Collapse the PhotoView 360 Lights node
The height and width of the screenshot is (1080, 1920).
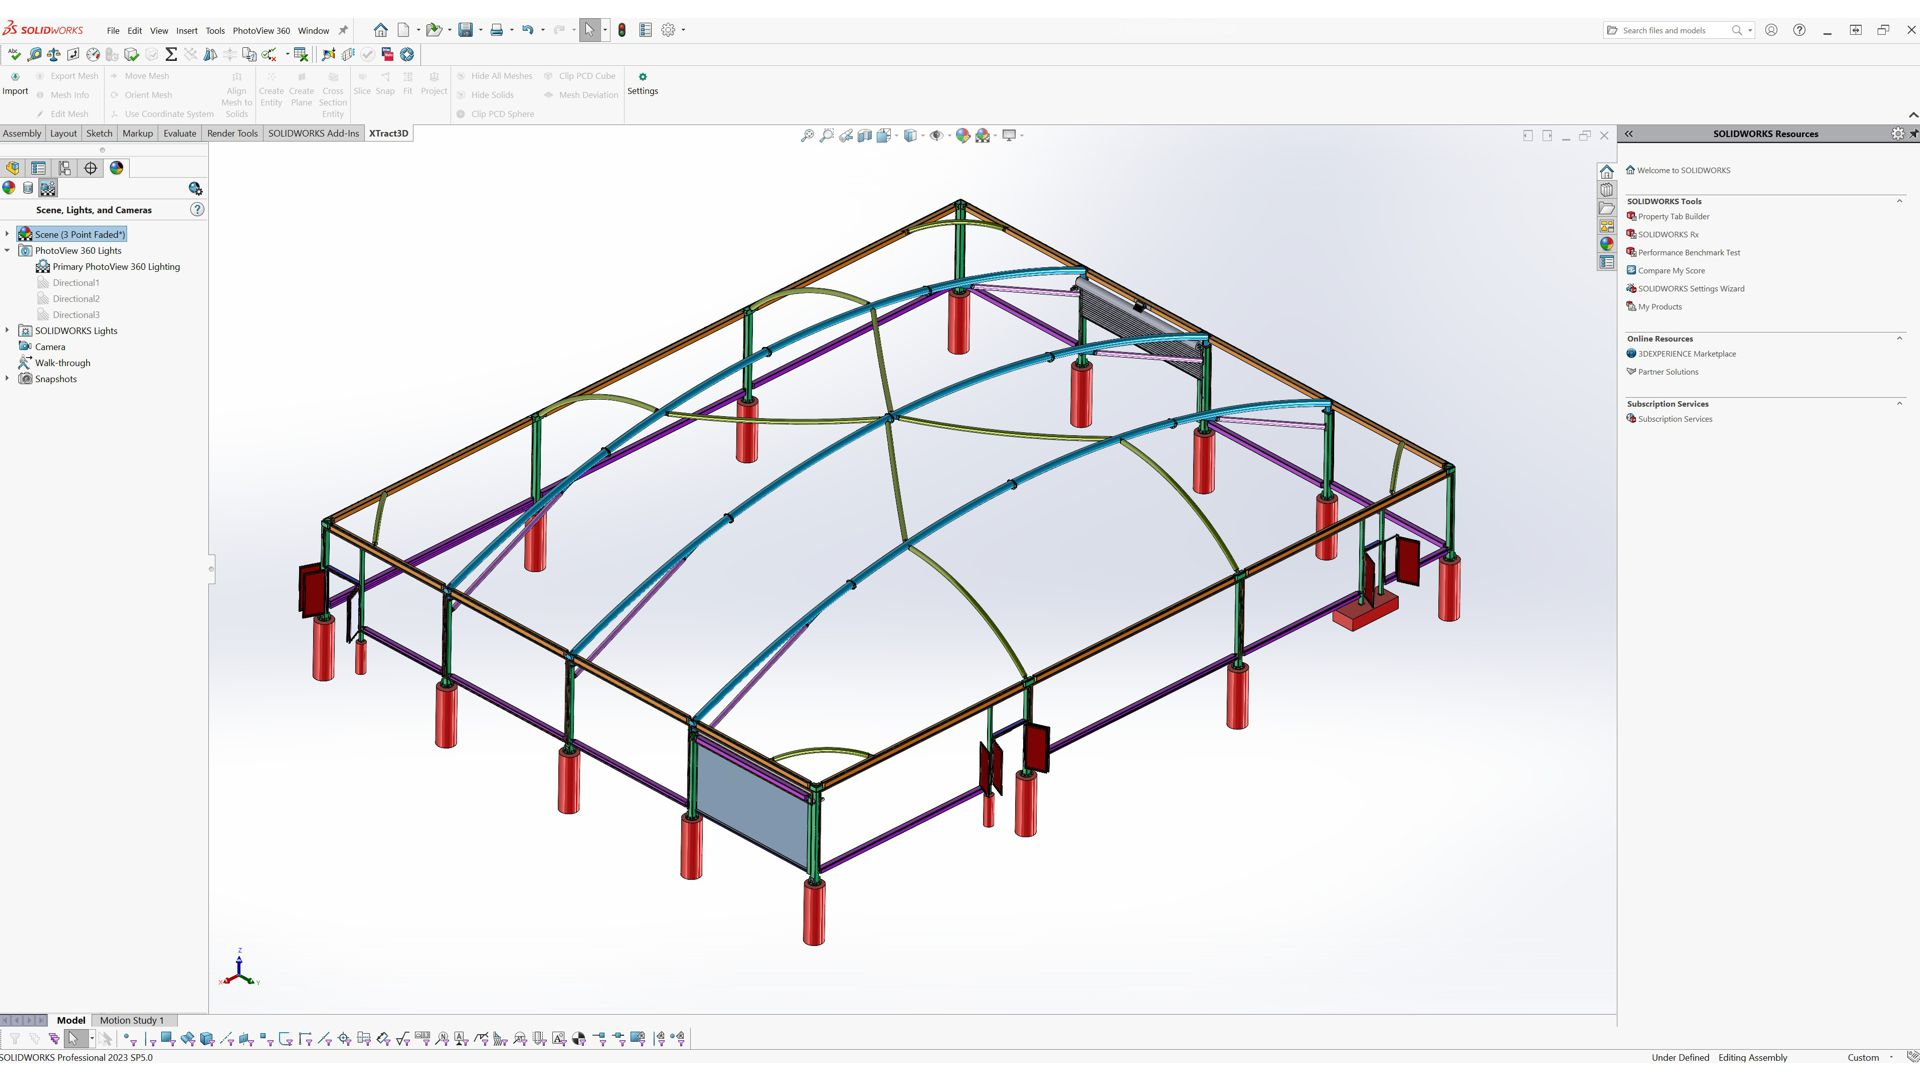click(x=7, y=250)
